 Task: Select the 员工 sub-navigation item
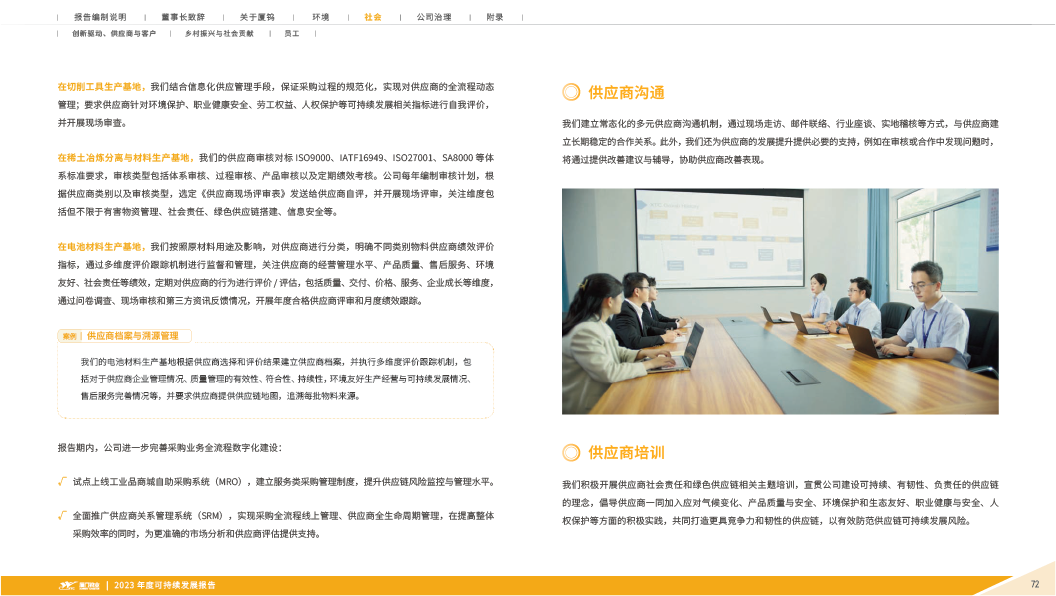tap(292, 34)
